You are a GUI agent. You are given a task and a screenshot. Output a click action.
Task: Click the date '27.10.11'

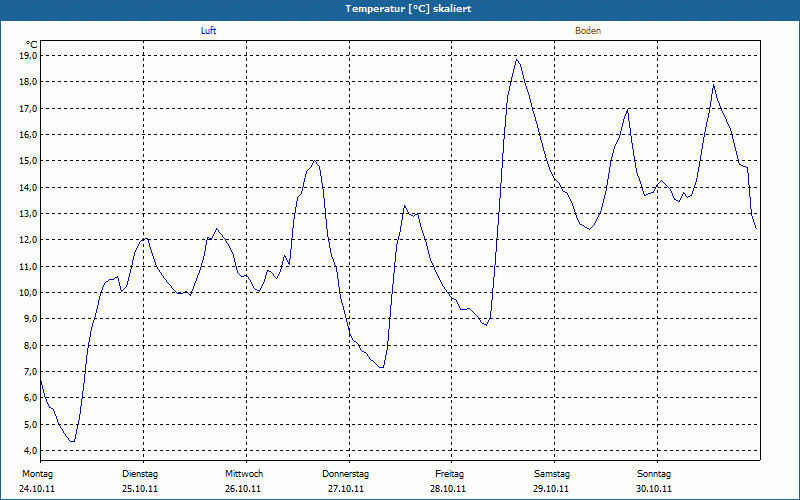[x=346, y=489]
